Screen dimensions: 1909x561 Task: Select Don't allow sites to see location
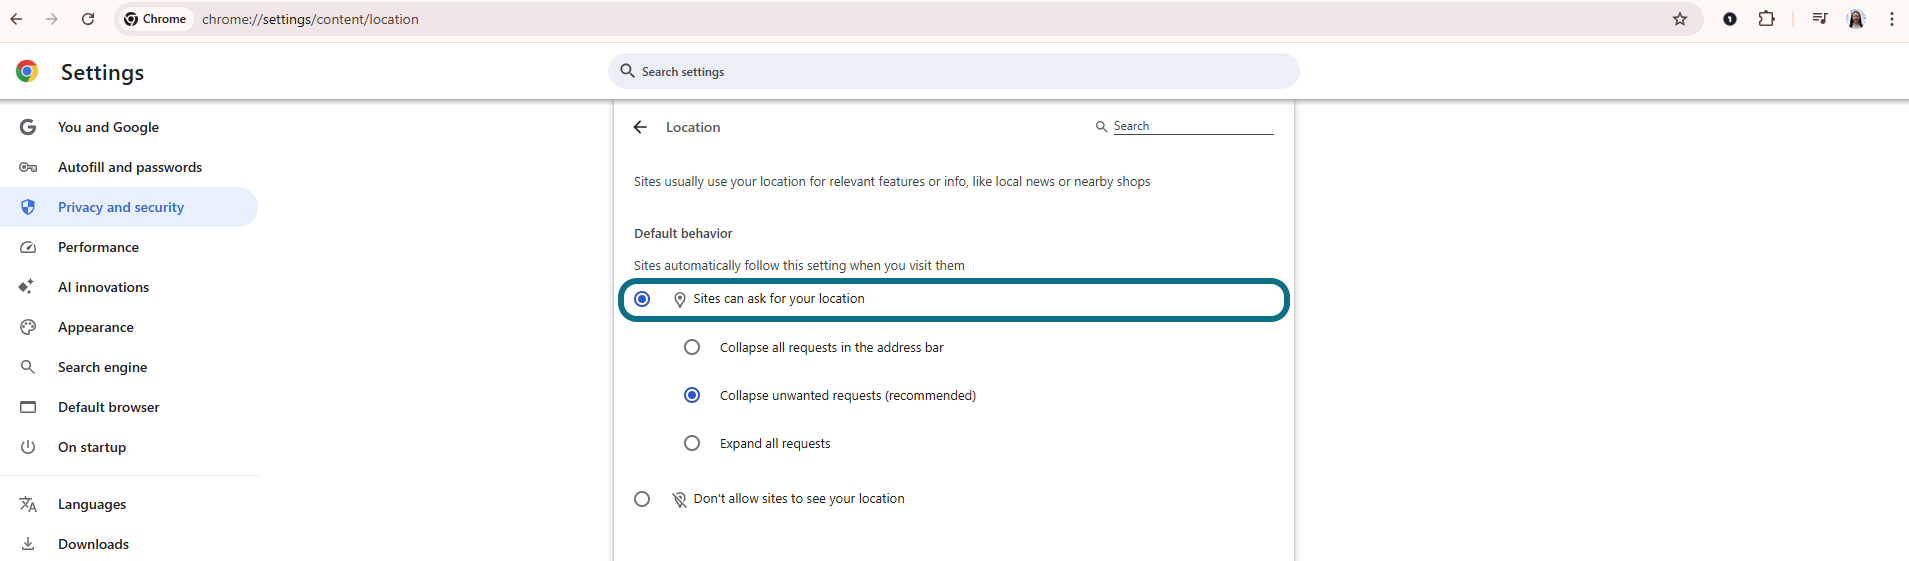pos(642,499)
